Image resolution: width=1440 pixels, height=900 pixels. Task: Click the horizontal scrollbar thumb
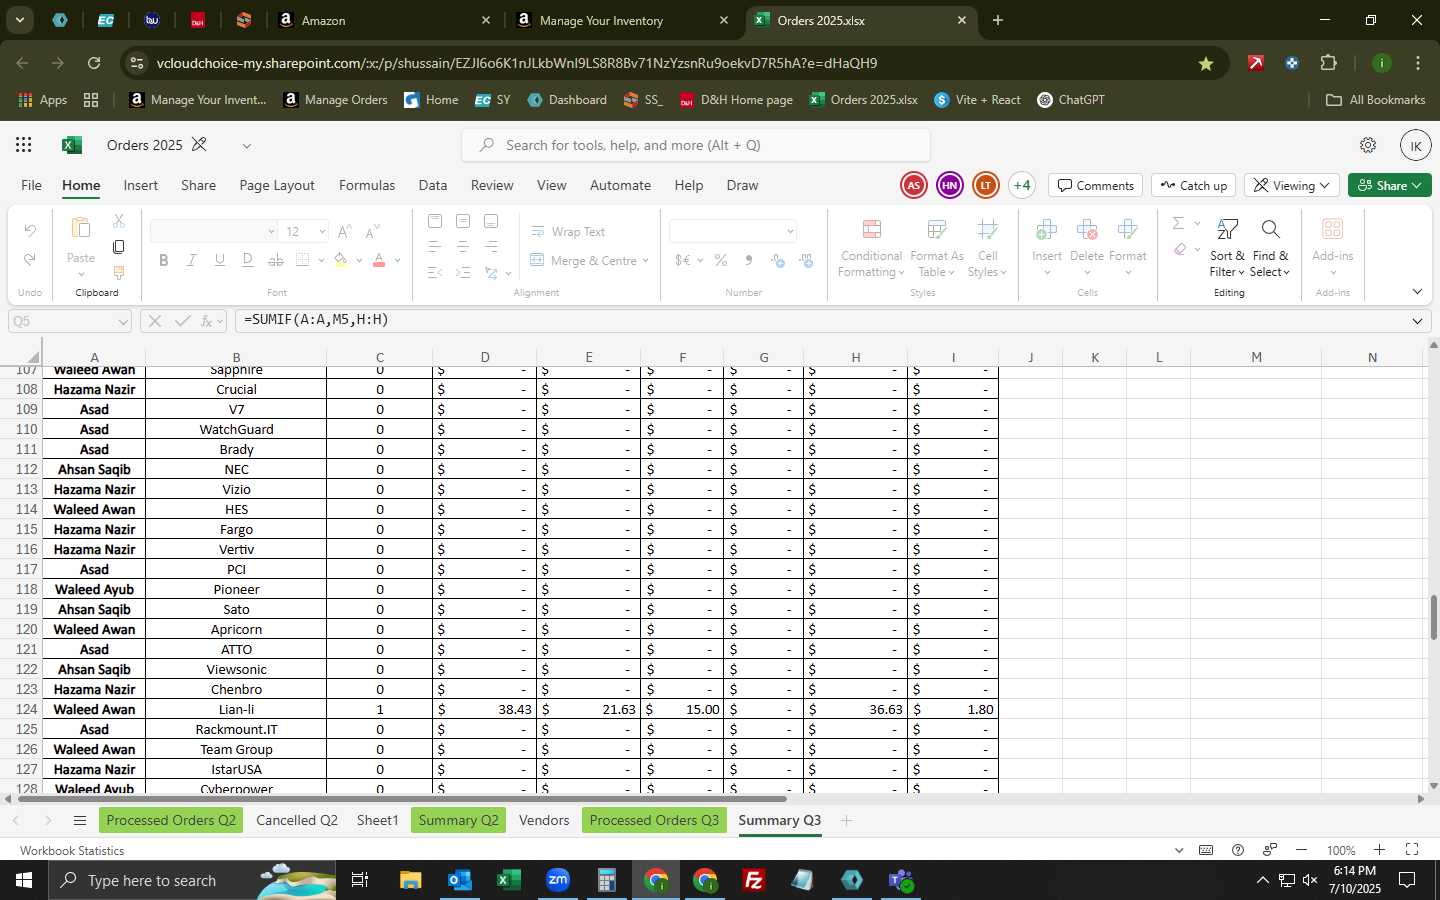402,798
